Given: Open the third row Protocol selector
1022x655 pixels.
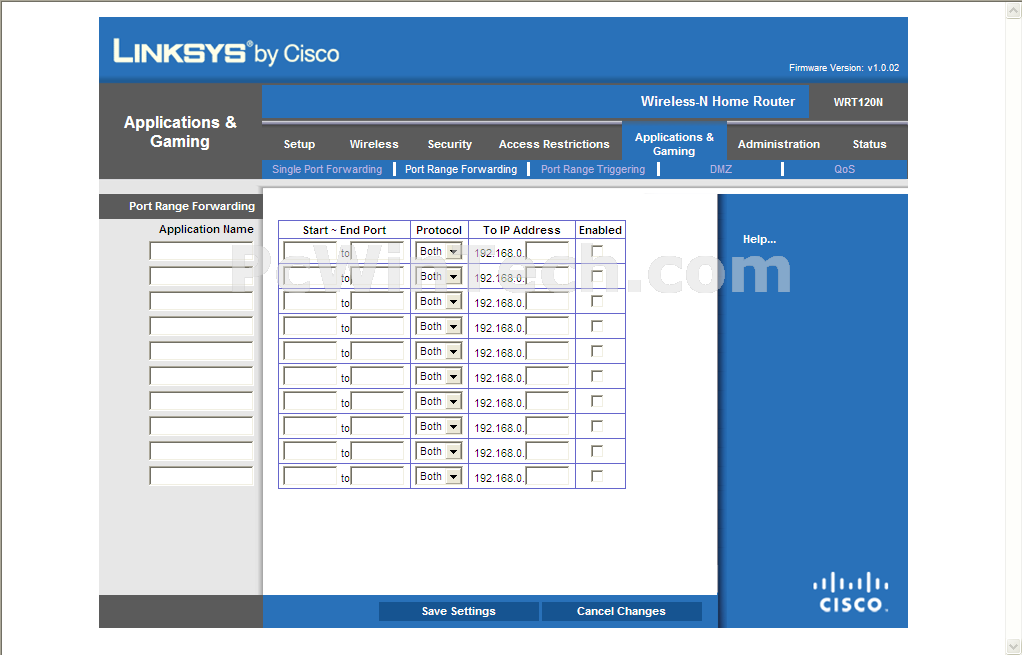Looking at the screenshot, I should (439, 301).
